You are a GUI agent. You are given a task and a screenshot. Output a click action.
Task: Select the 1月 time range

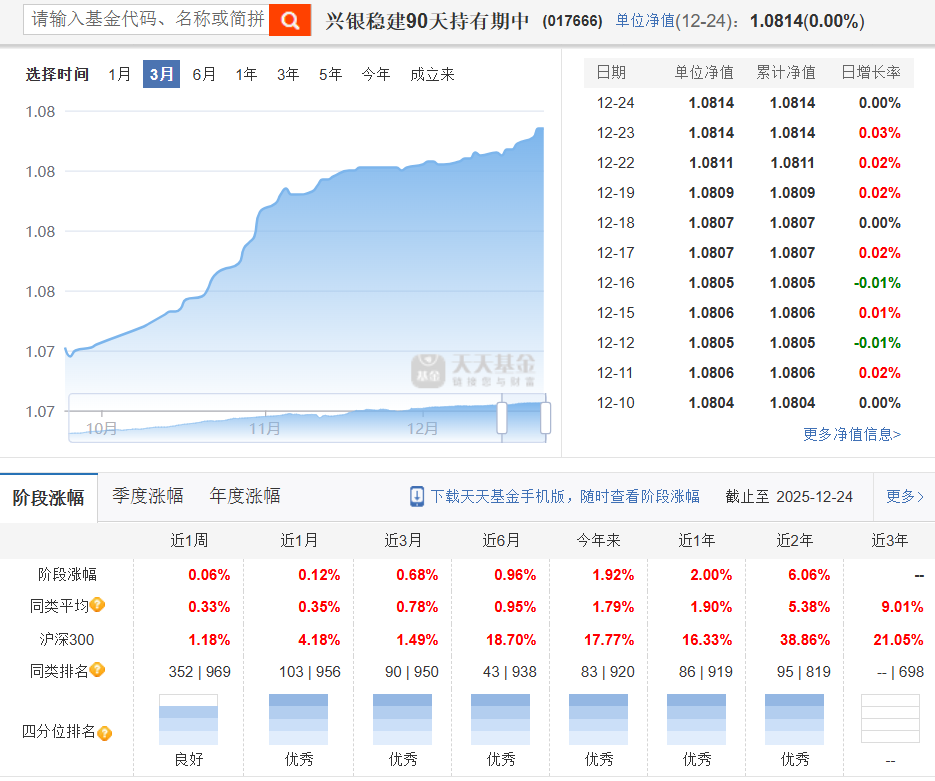tap(120, 74)
